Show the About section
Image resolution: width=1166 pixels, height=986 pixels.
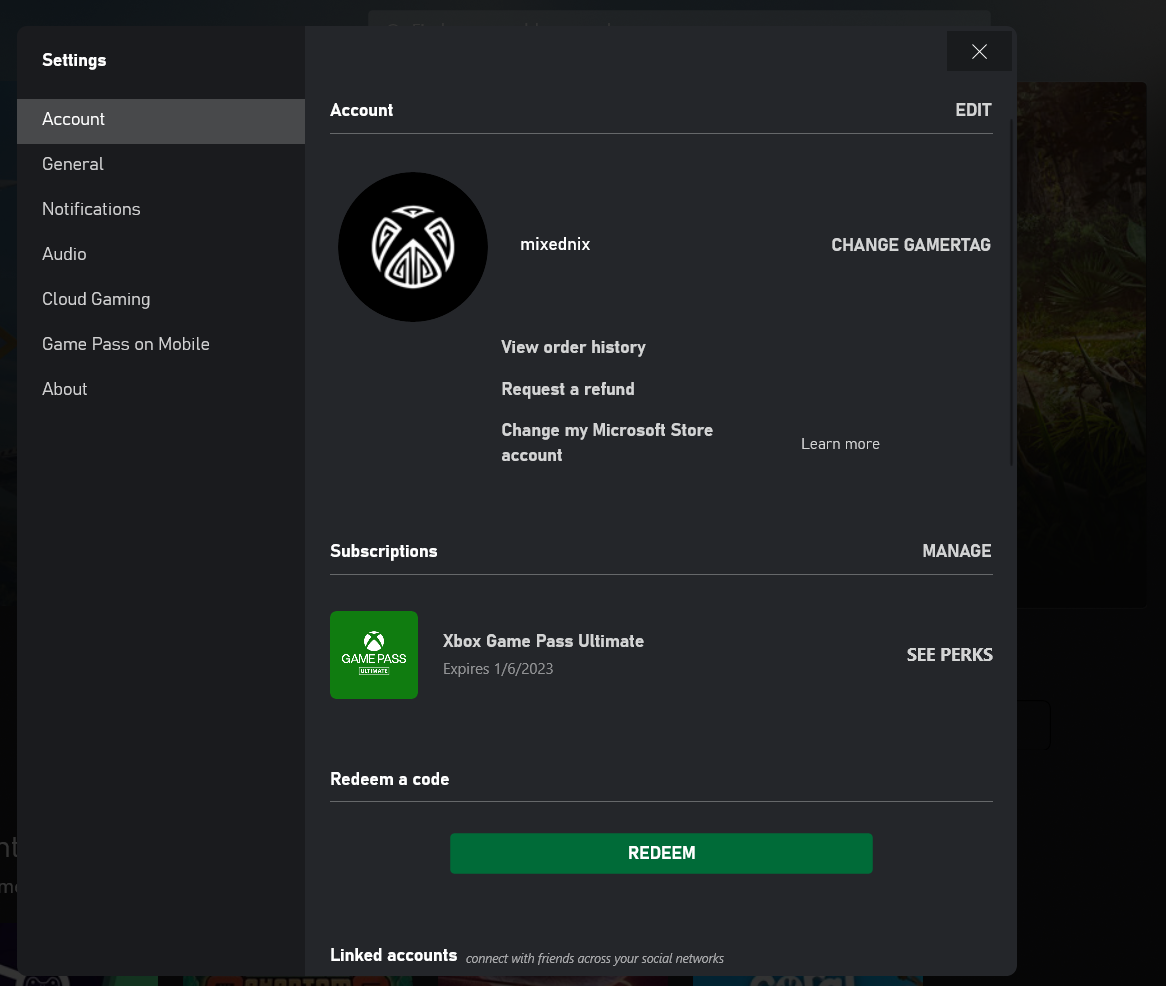161,390
